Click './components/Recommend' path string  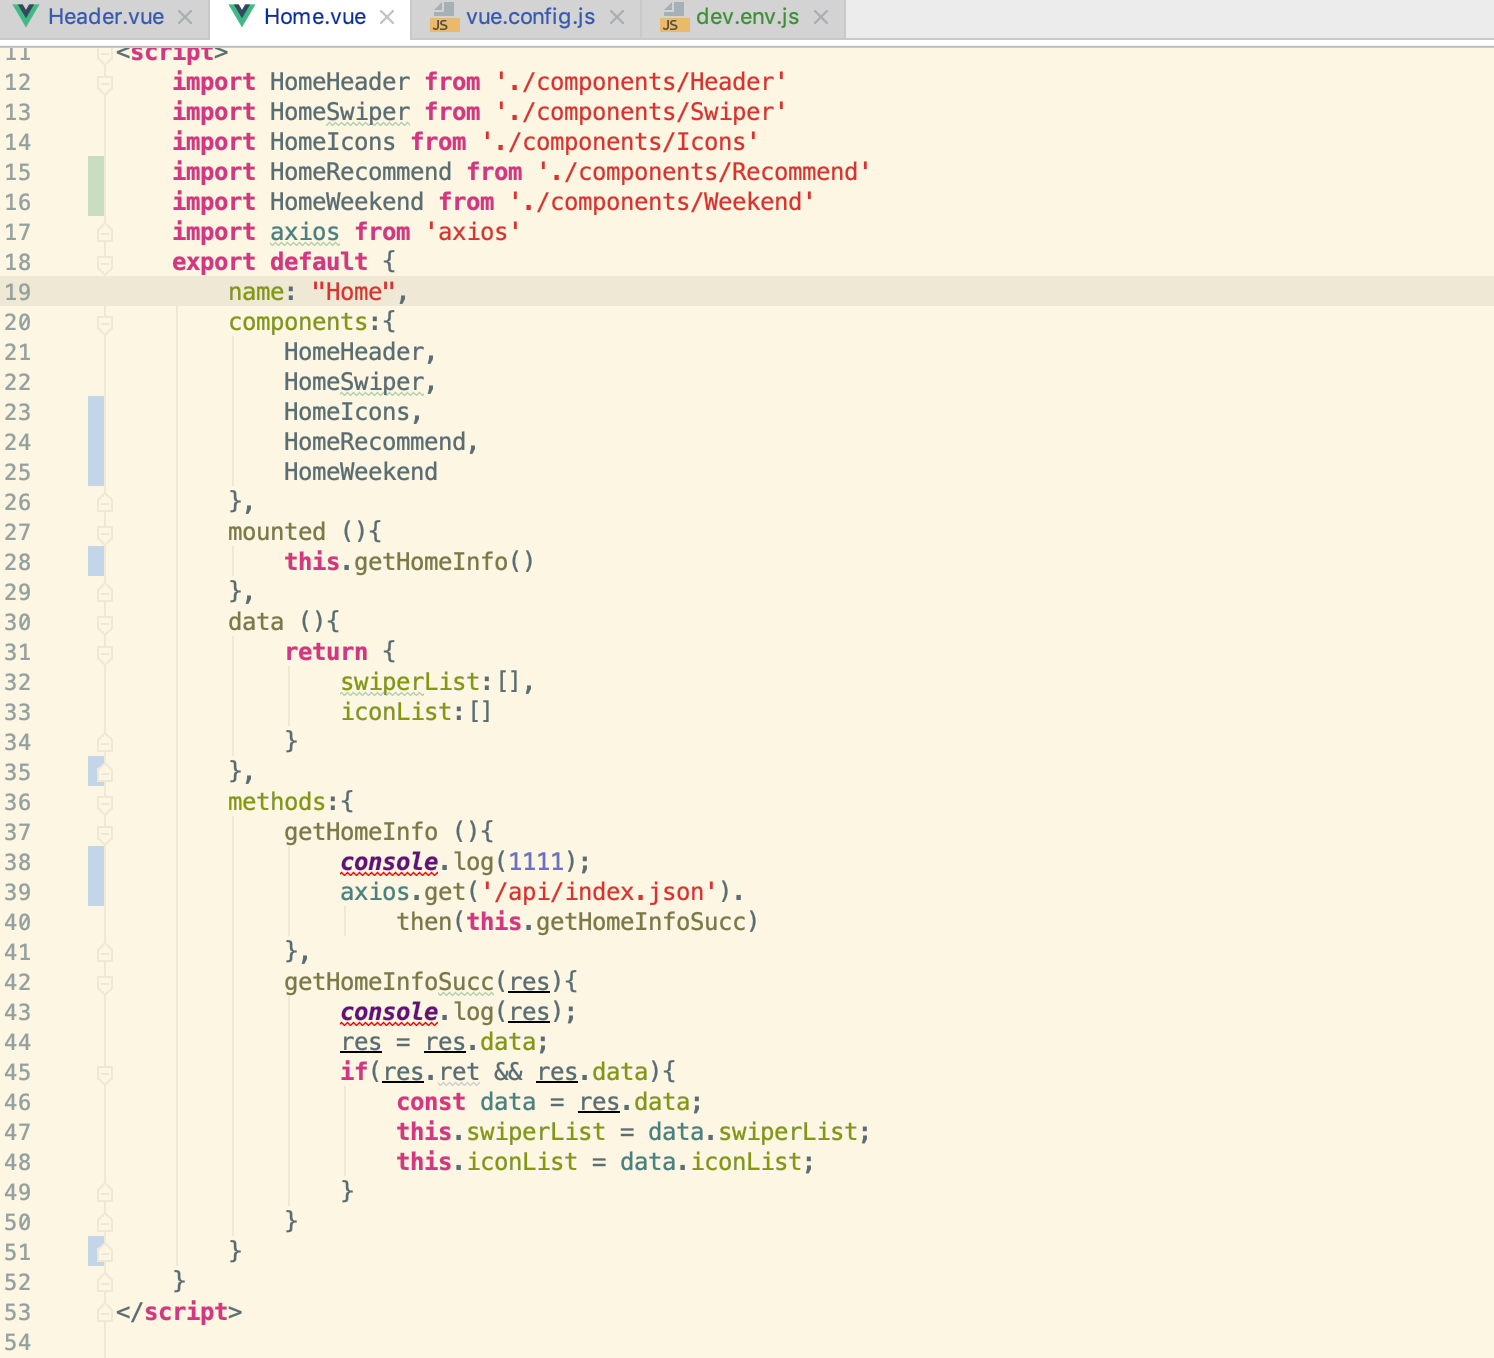704,172
